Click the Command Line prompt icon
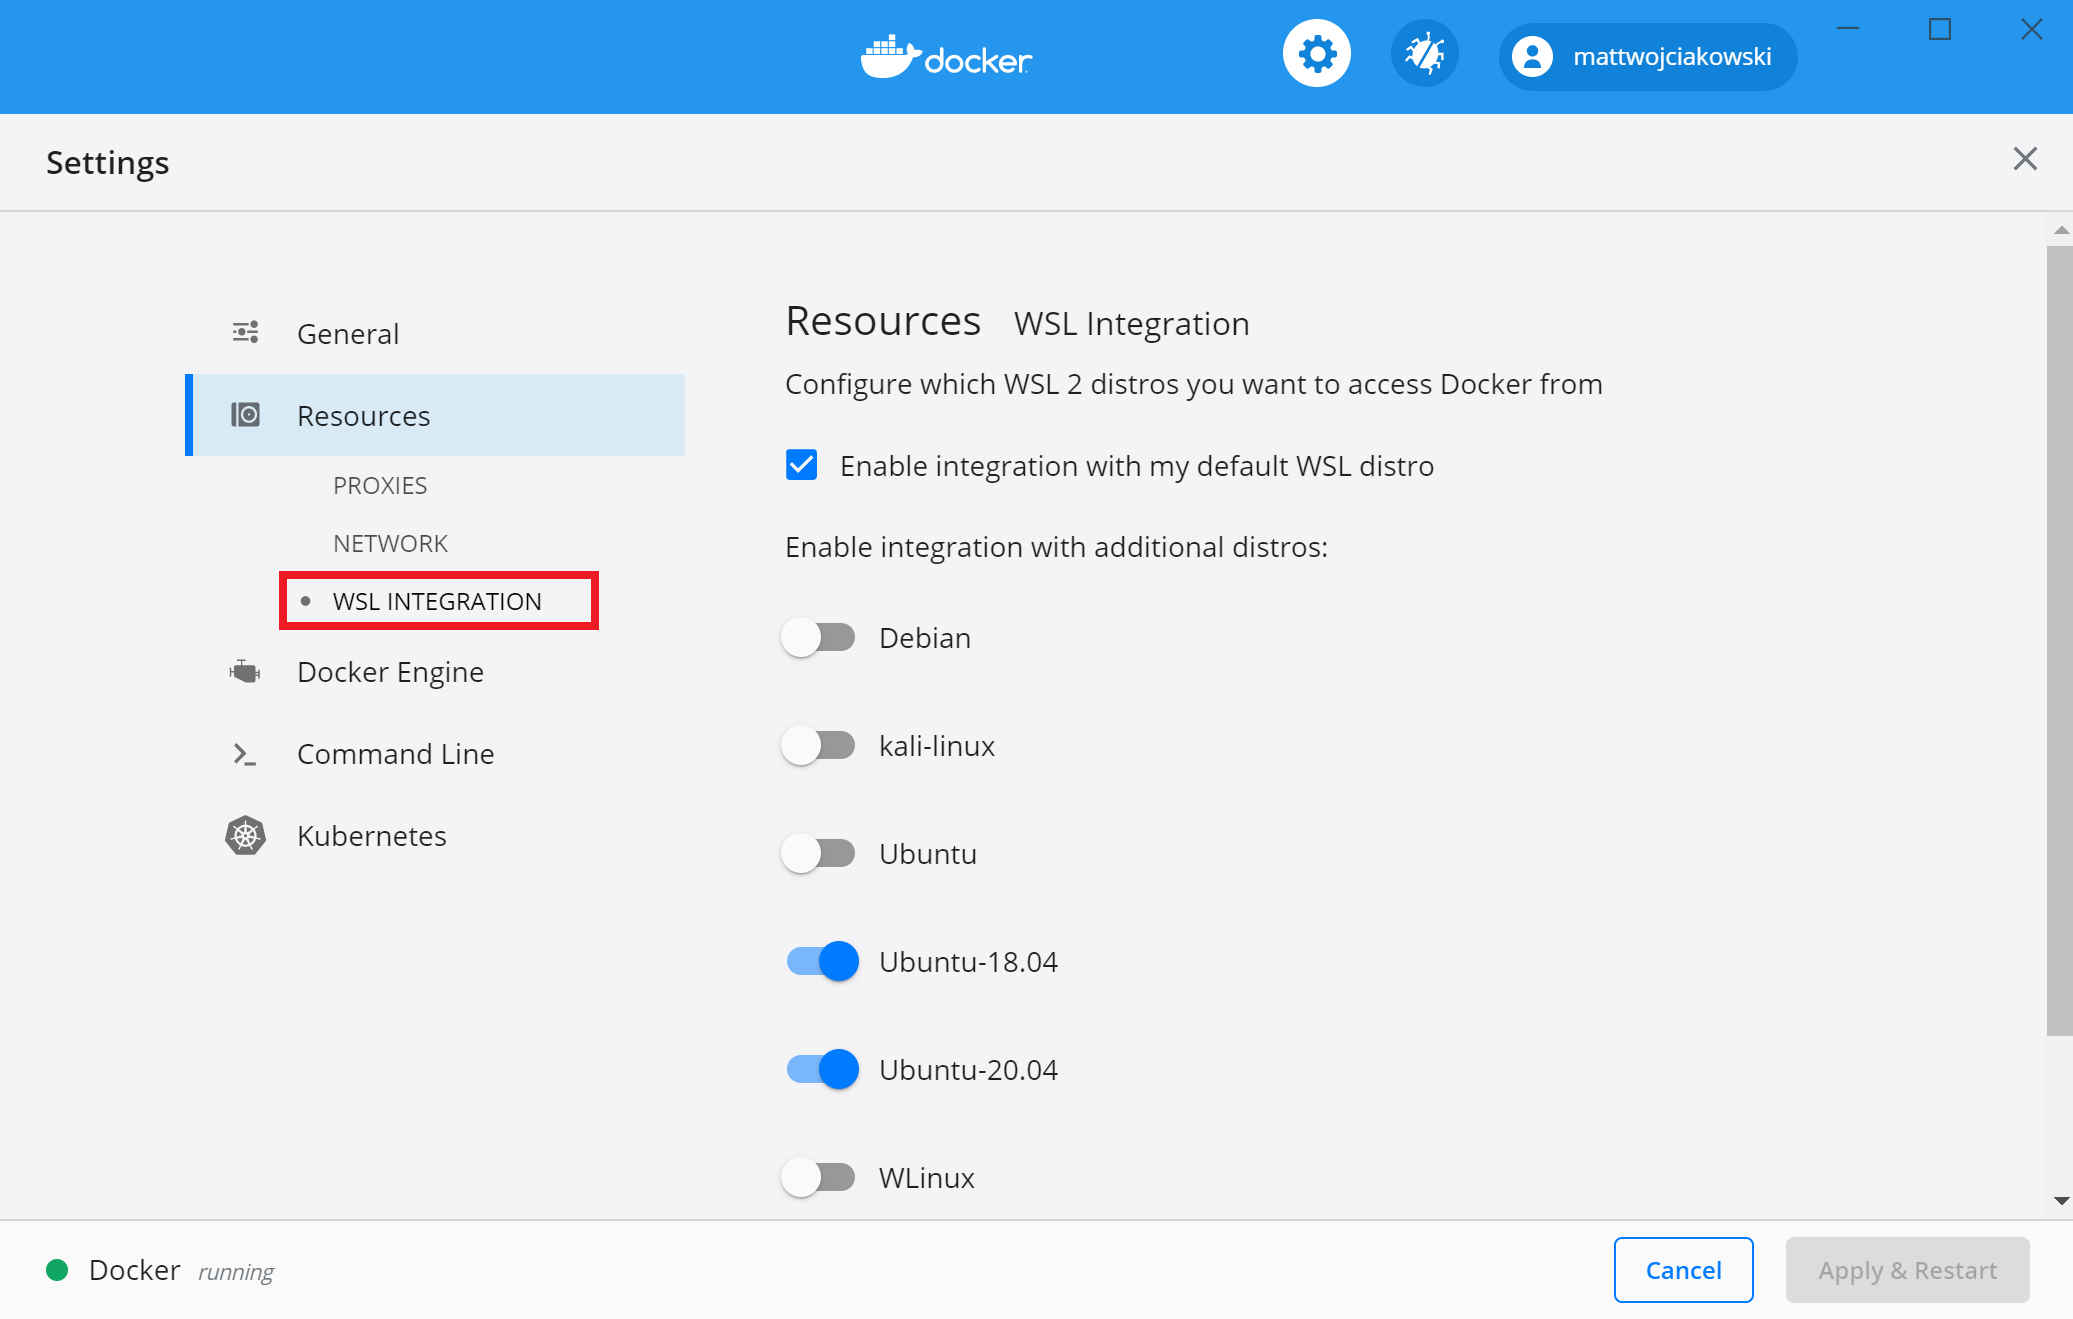 (246, 754)
